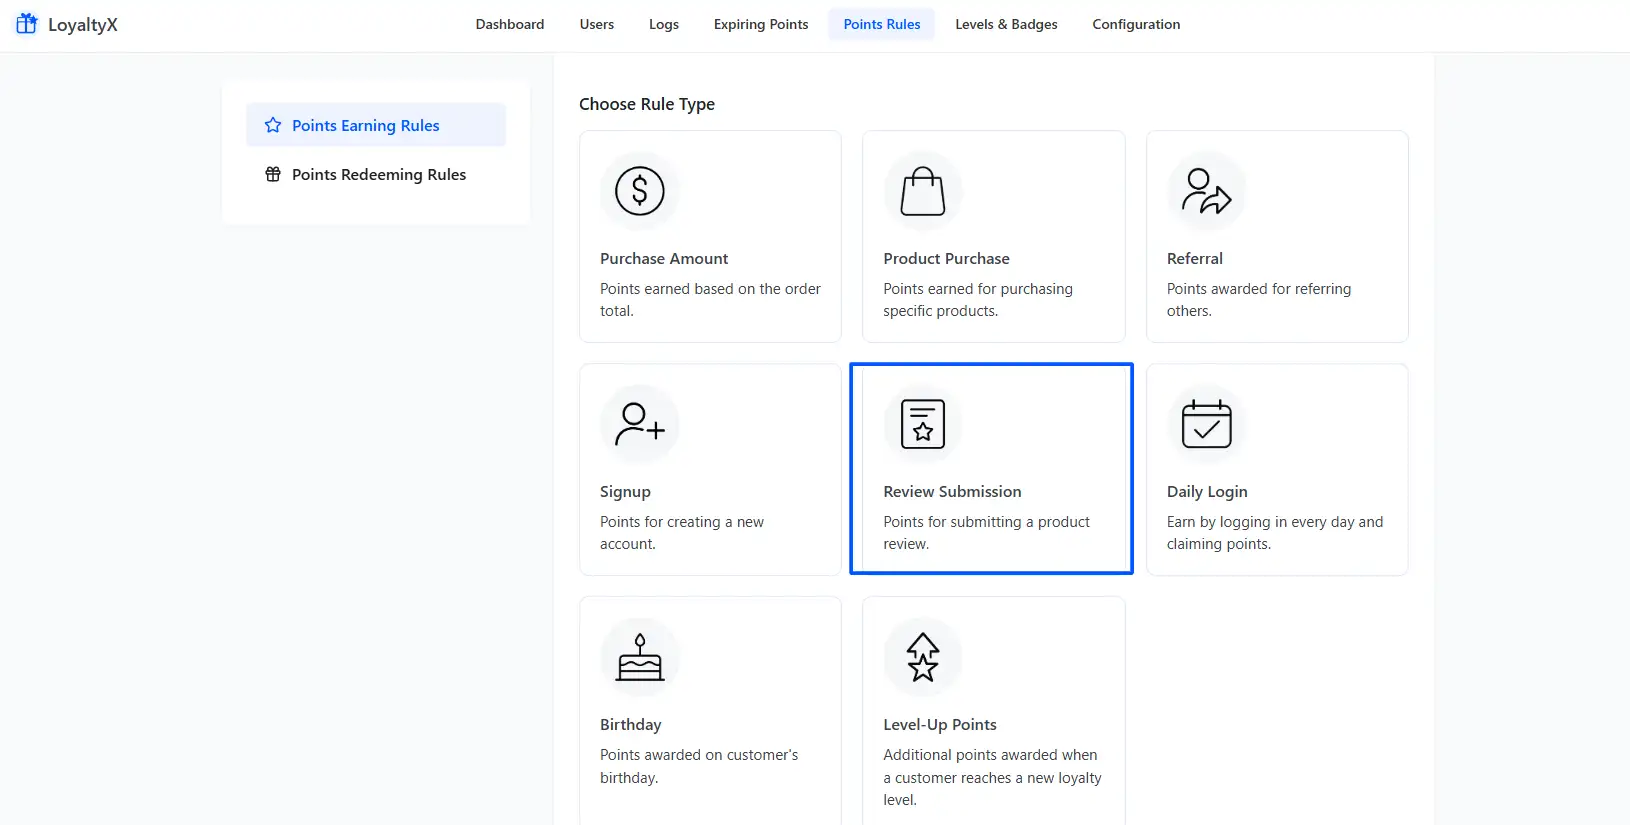
Task: Click the Birthday cake icon
Action: click(639, 657)
